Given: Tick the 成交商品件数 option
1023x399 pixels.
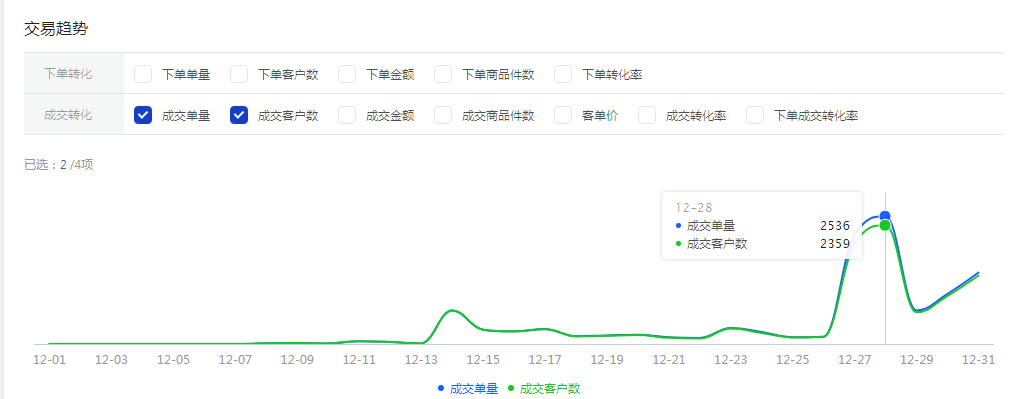Looking at the screenshot, I should click(x=443, y=115).
